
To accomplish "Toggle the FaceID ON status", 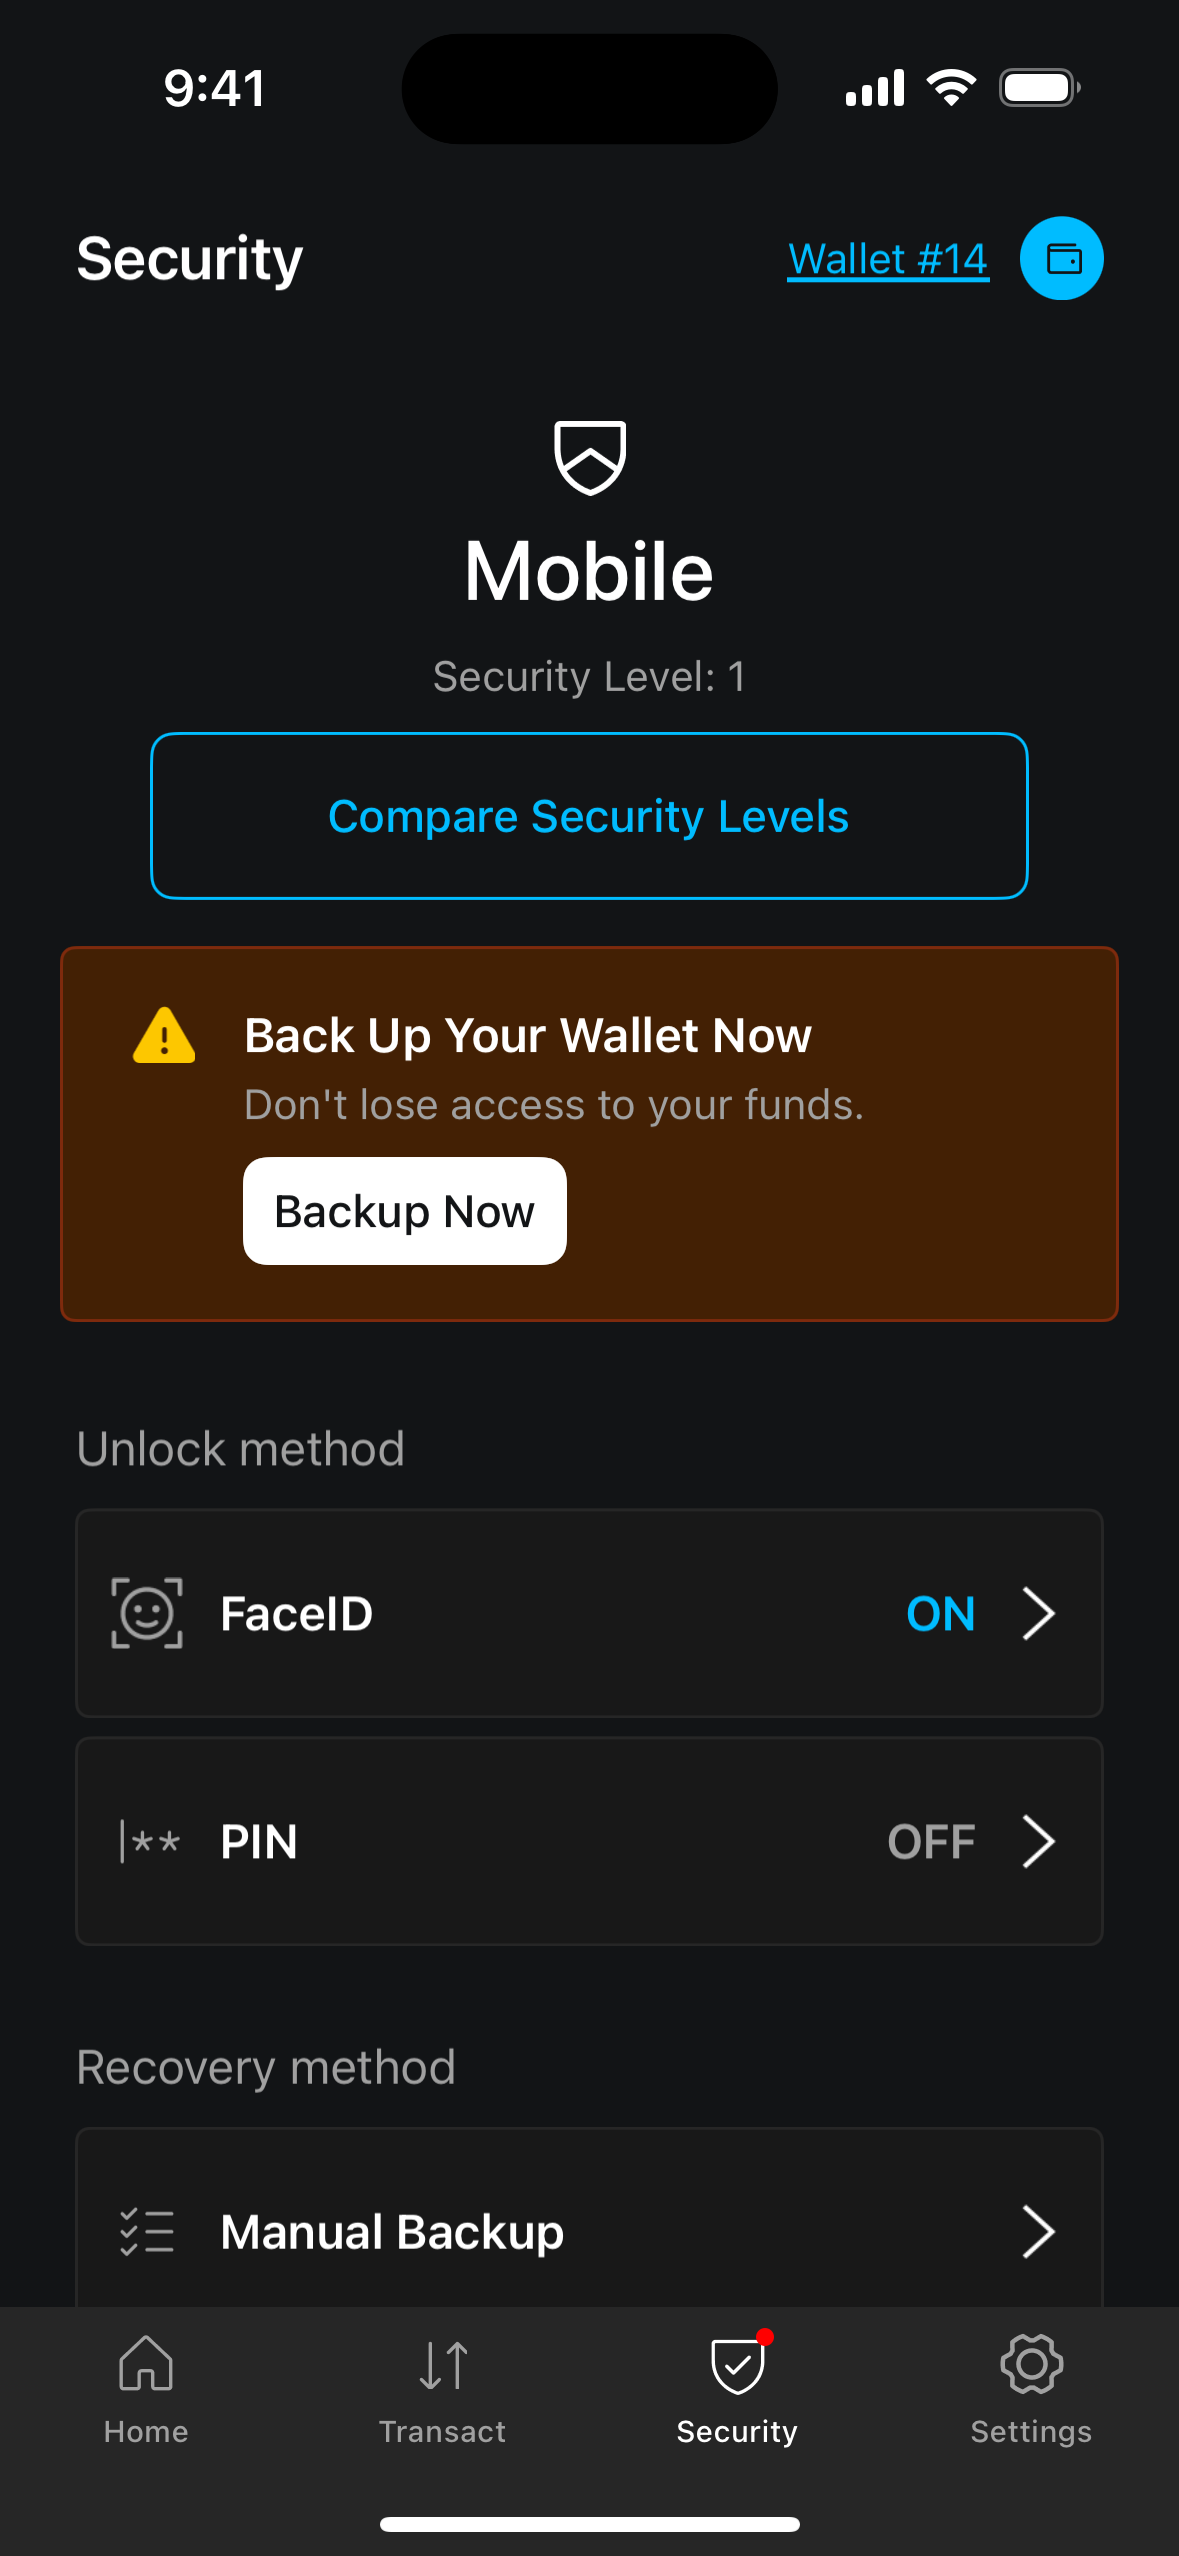I will (940, 1614).
